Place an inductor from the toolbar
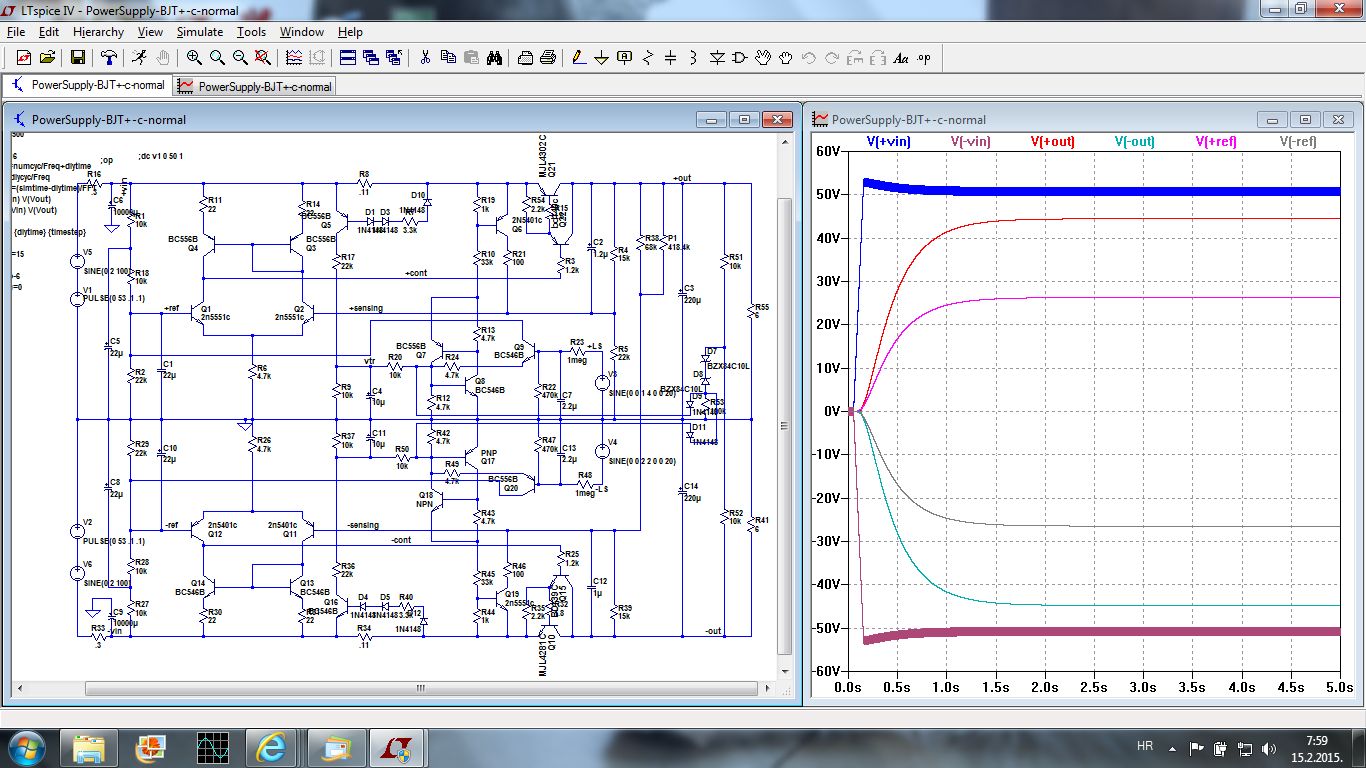 (694, 58)
